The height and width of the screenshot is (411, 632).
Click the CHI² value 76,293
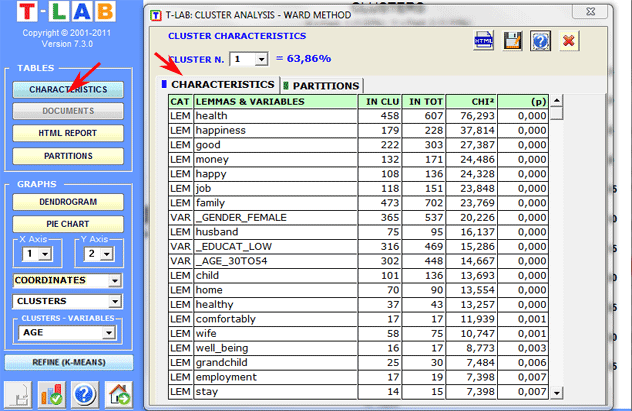tap(471, 116)
